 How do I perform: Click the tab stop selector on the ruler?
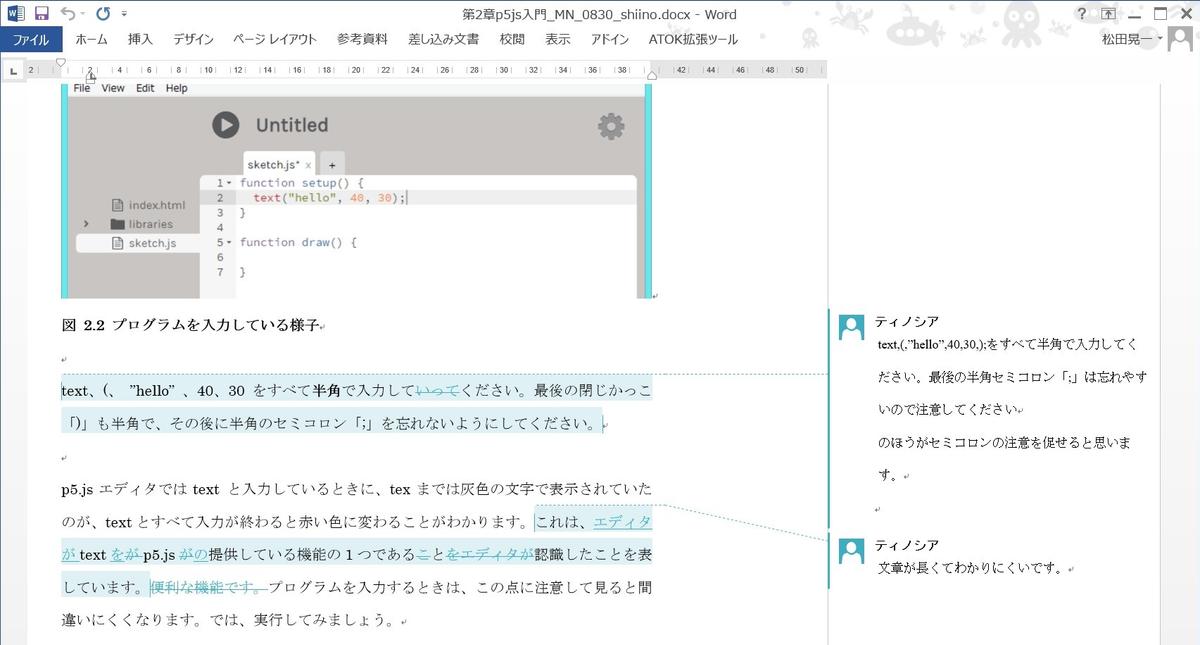pyautogui.click(x=14, y=70)
